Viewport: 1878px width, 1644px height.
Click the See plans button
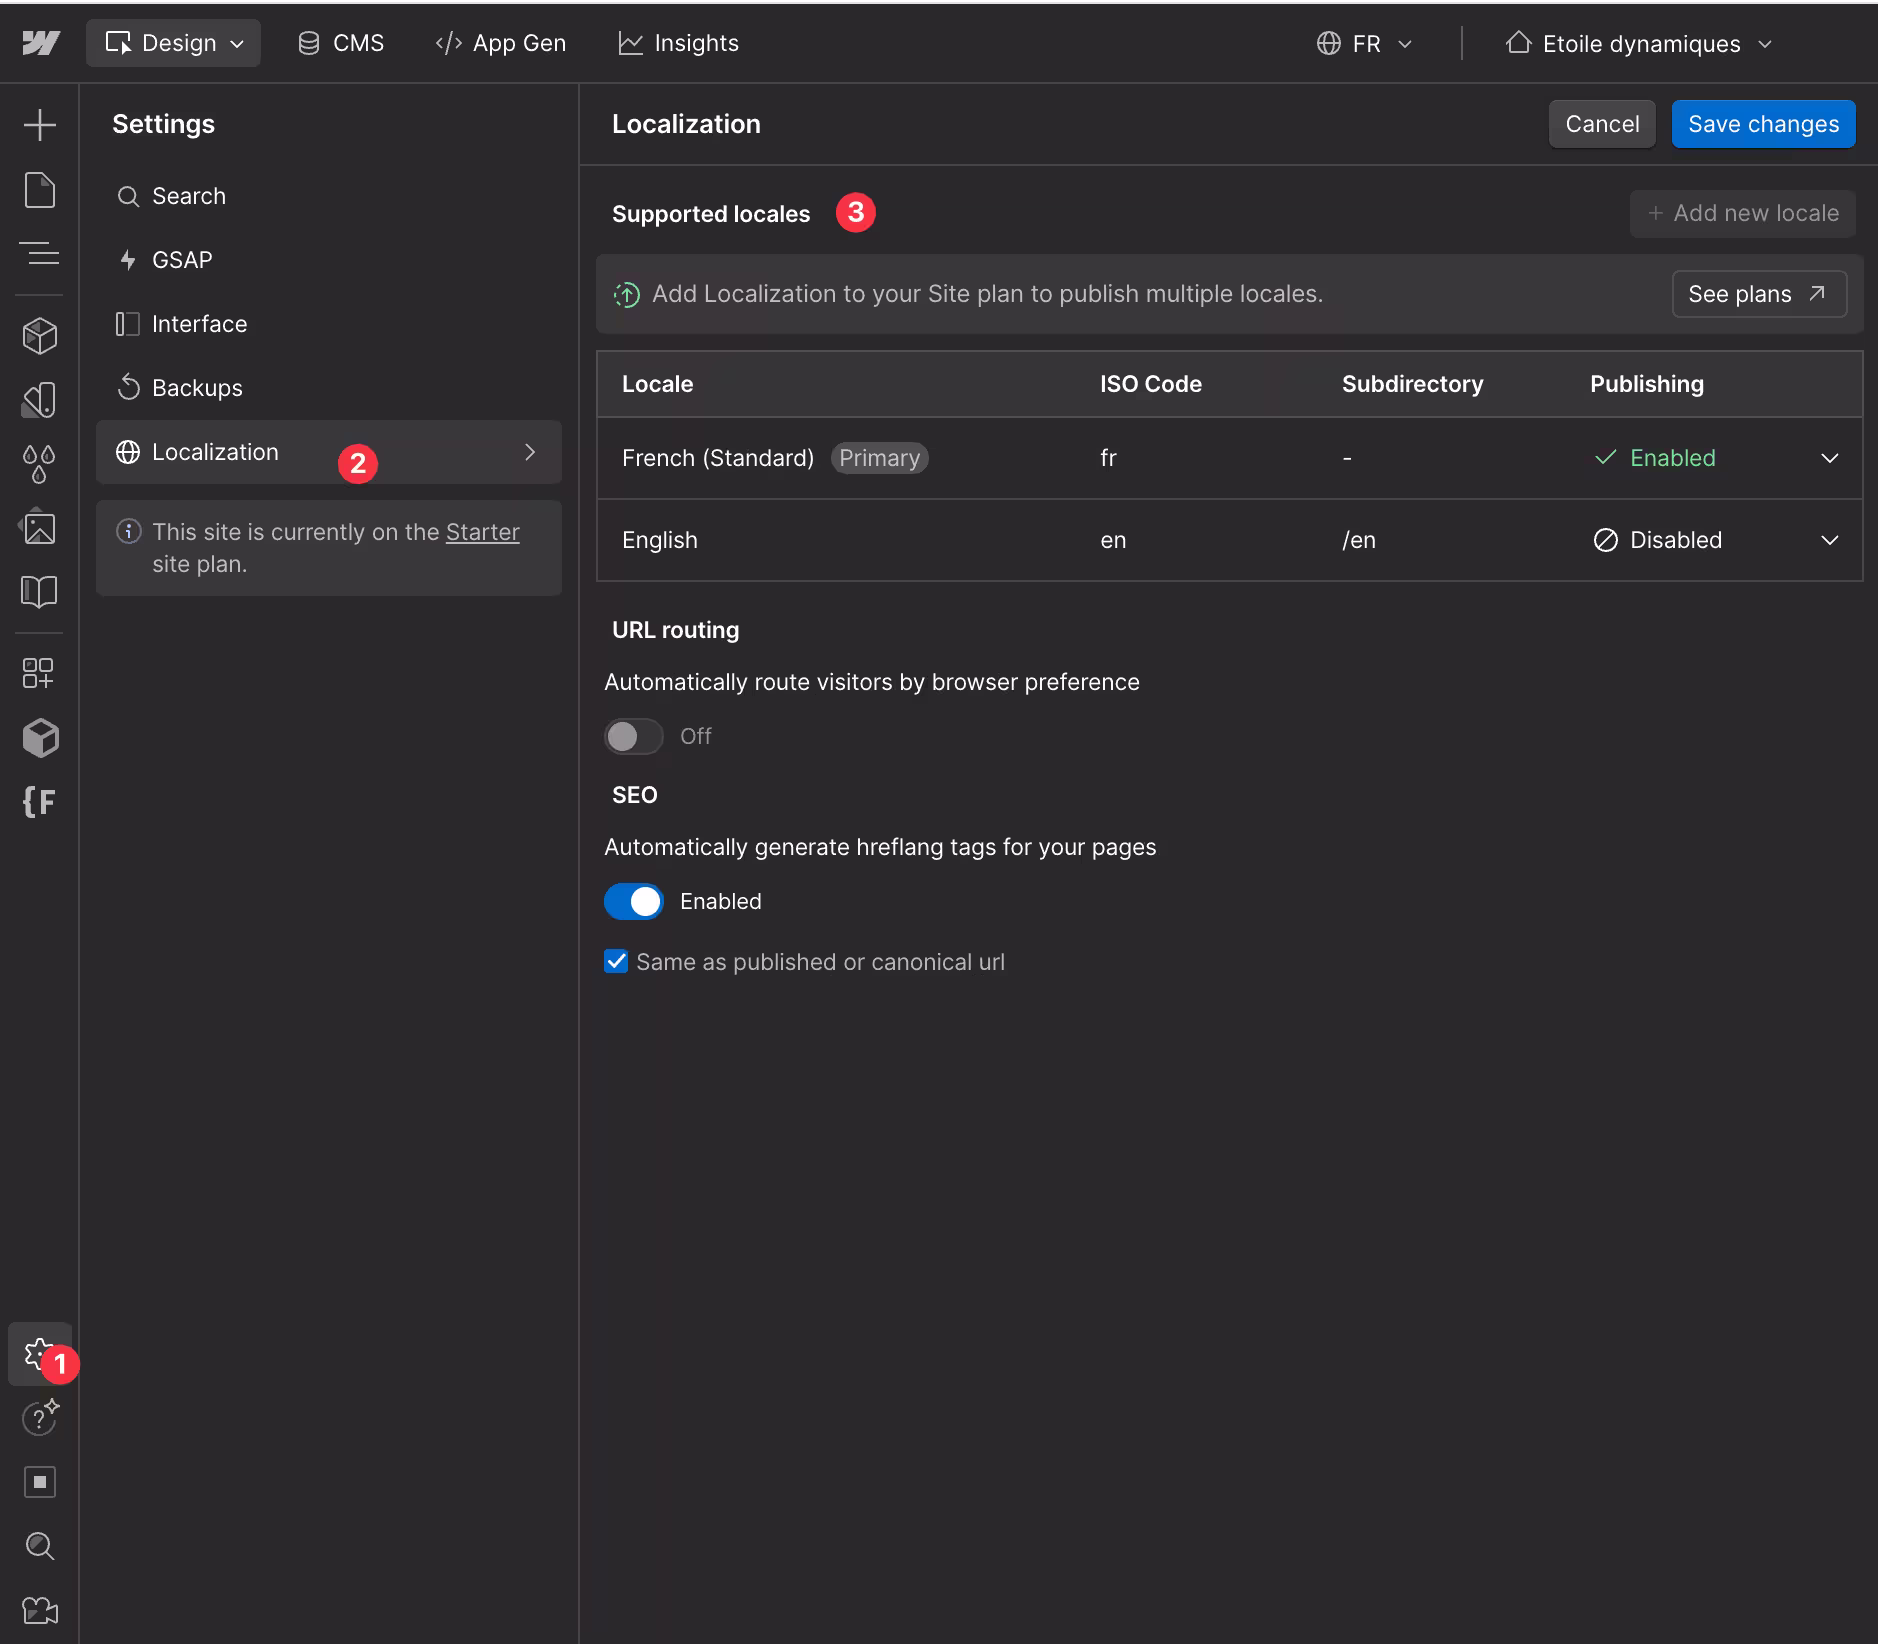click(1759, 294)
